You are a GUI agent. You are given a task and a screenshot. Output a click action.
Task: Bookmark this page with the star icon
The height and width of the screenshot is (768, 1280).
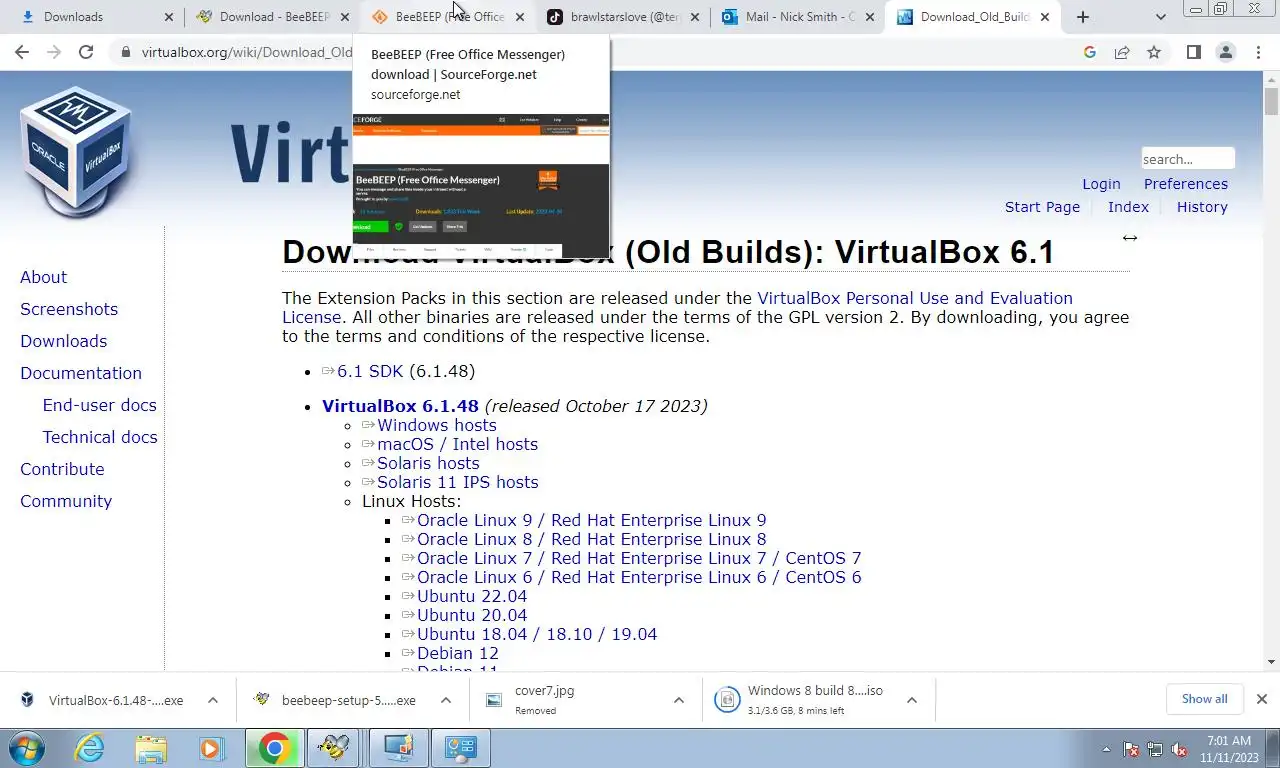pos(1154,52)
